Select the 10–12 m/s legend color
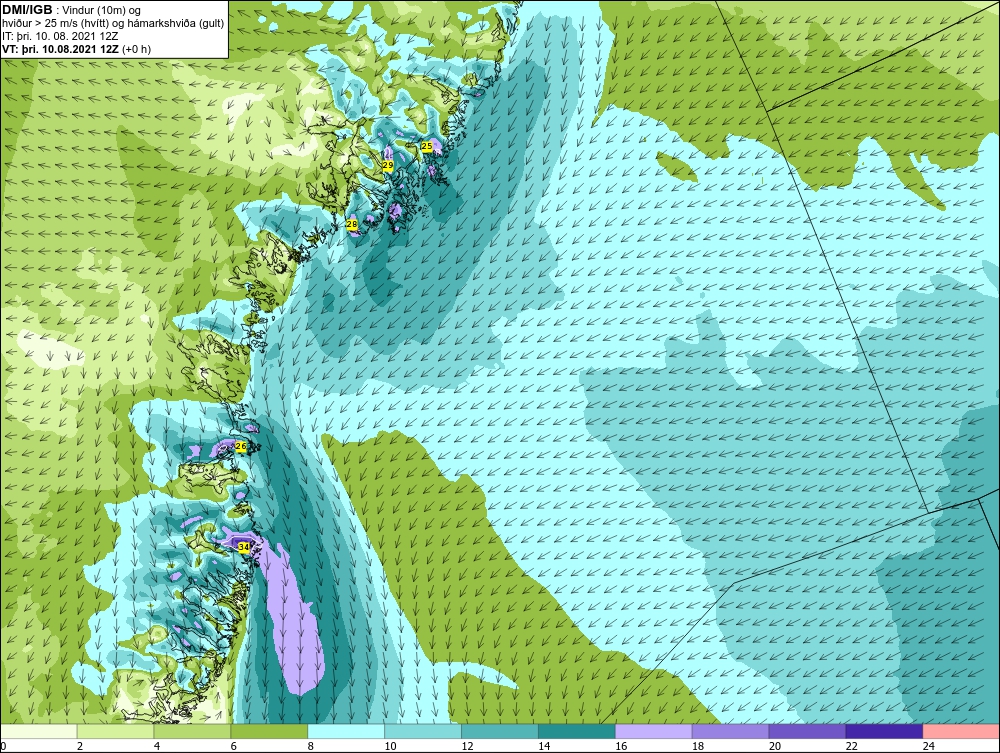 [x=423, y=731]
